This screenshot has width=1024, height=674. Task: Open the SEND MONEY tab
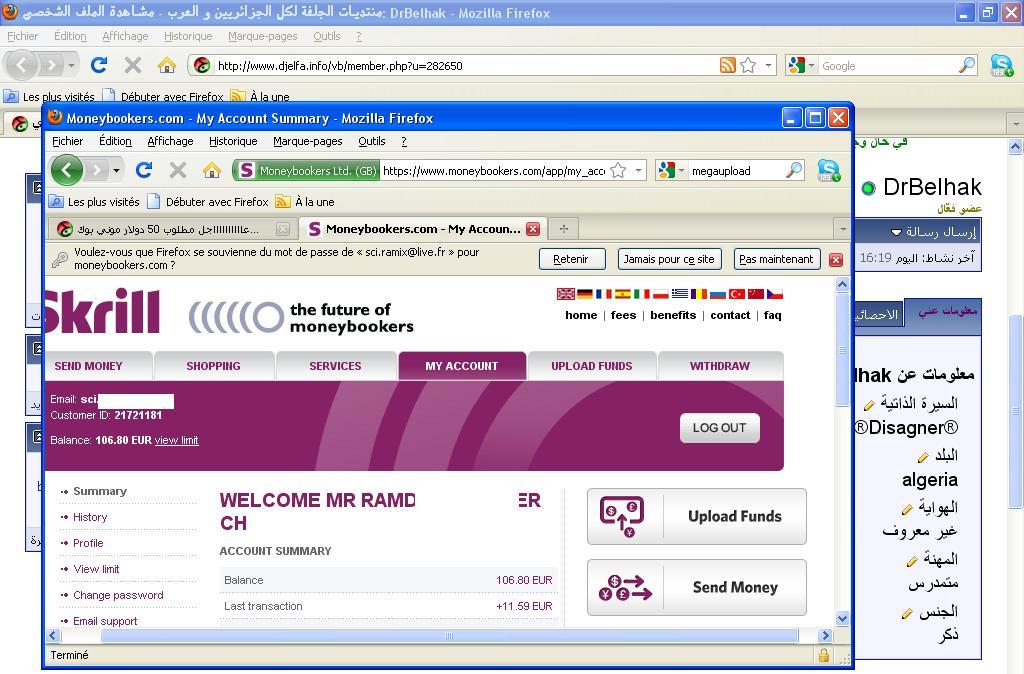88,366
